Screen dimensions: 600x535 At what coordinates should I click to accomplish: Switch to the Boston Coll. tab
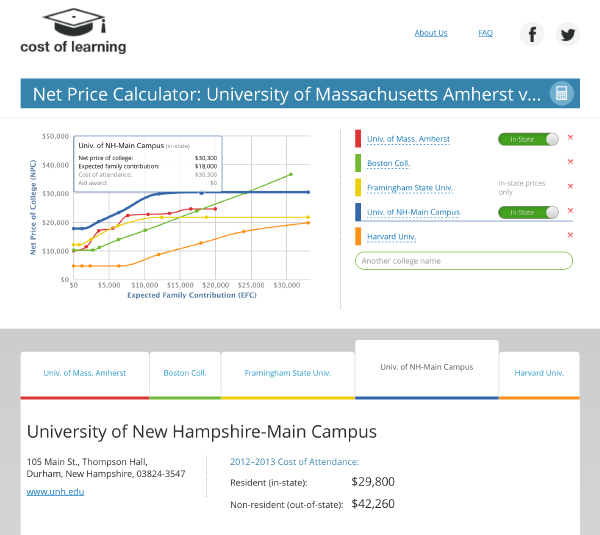(x=185, y=373)
